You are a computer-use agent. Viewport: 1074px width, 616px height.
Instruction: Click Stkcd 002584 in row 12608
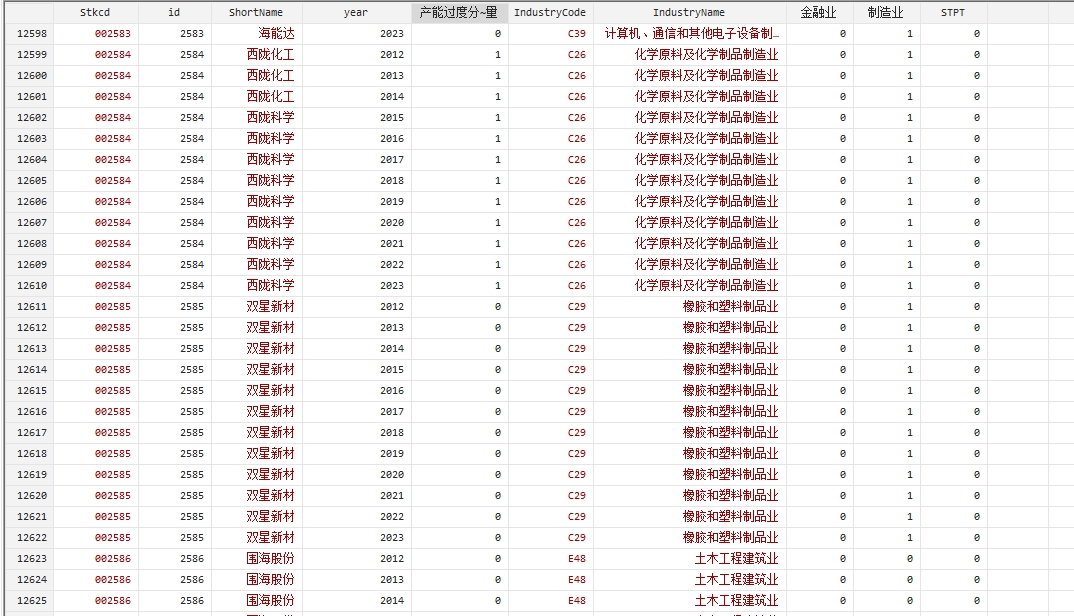[112, 244]
